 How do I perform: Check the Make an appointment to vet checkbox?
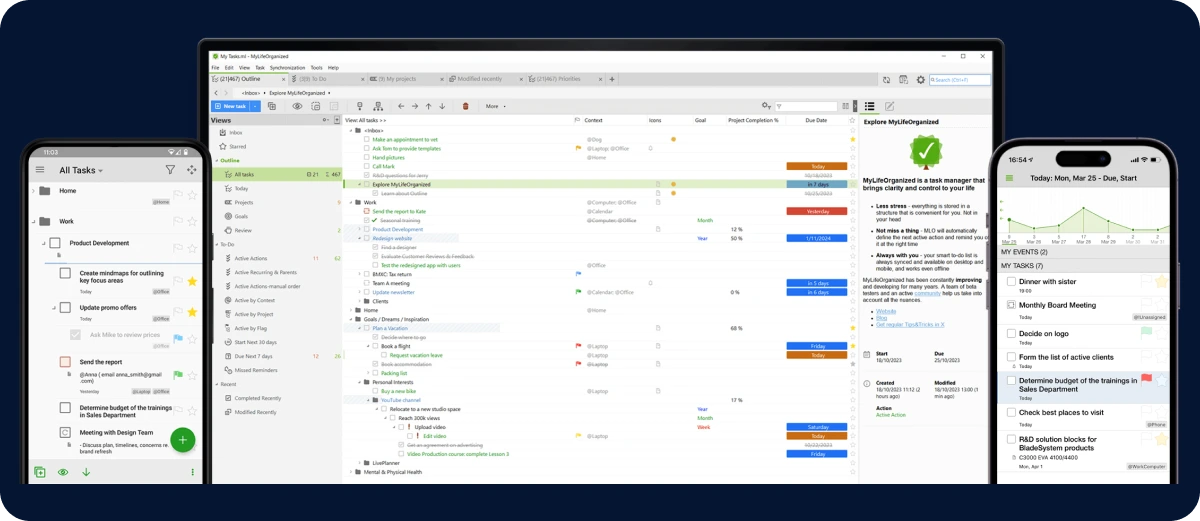367,139
